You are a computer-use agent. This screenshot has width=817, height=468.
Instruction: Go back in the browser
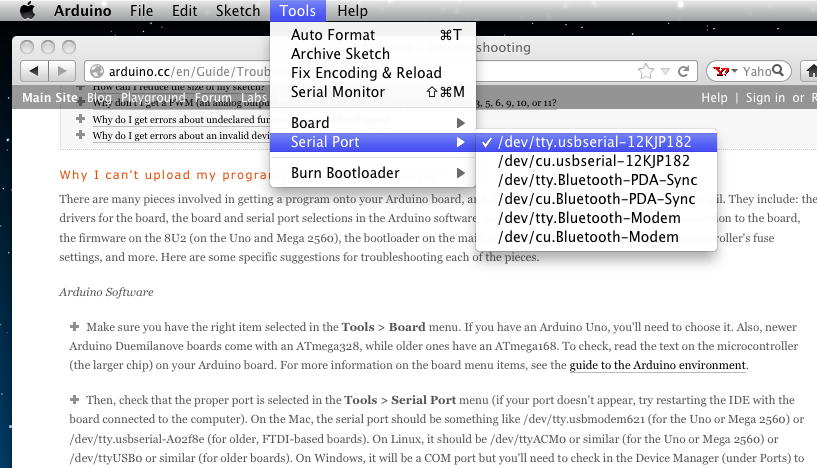34,71
